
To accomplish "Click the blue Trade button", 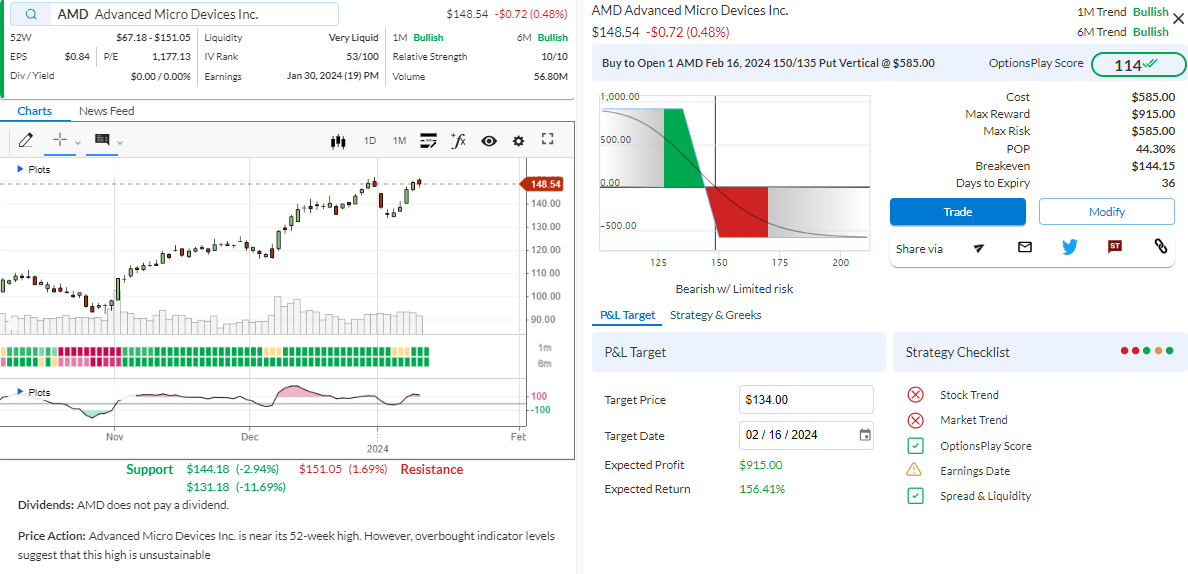I will pyautogui.click(x=958, y=212).
